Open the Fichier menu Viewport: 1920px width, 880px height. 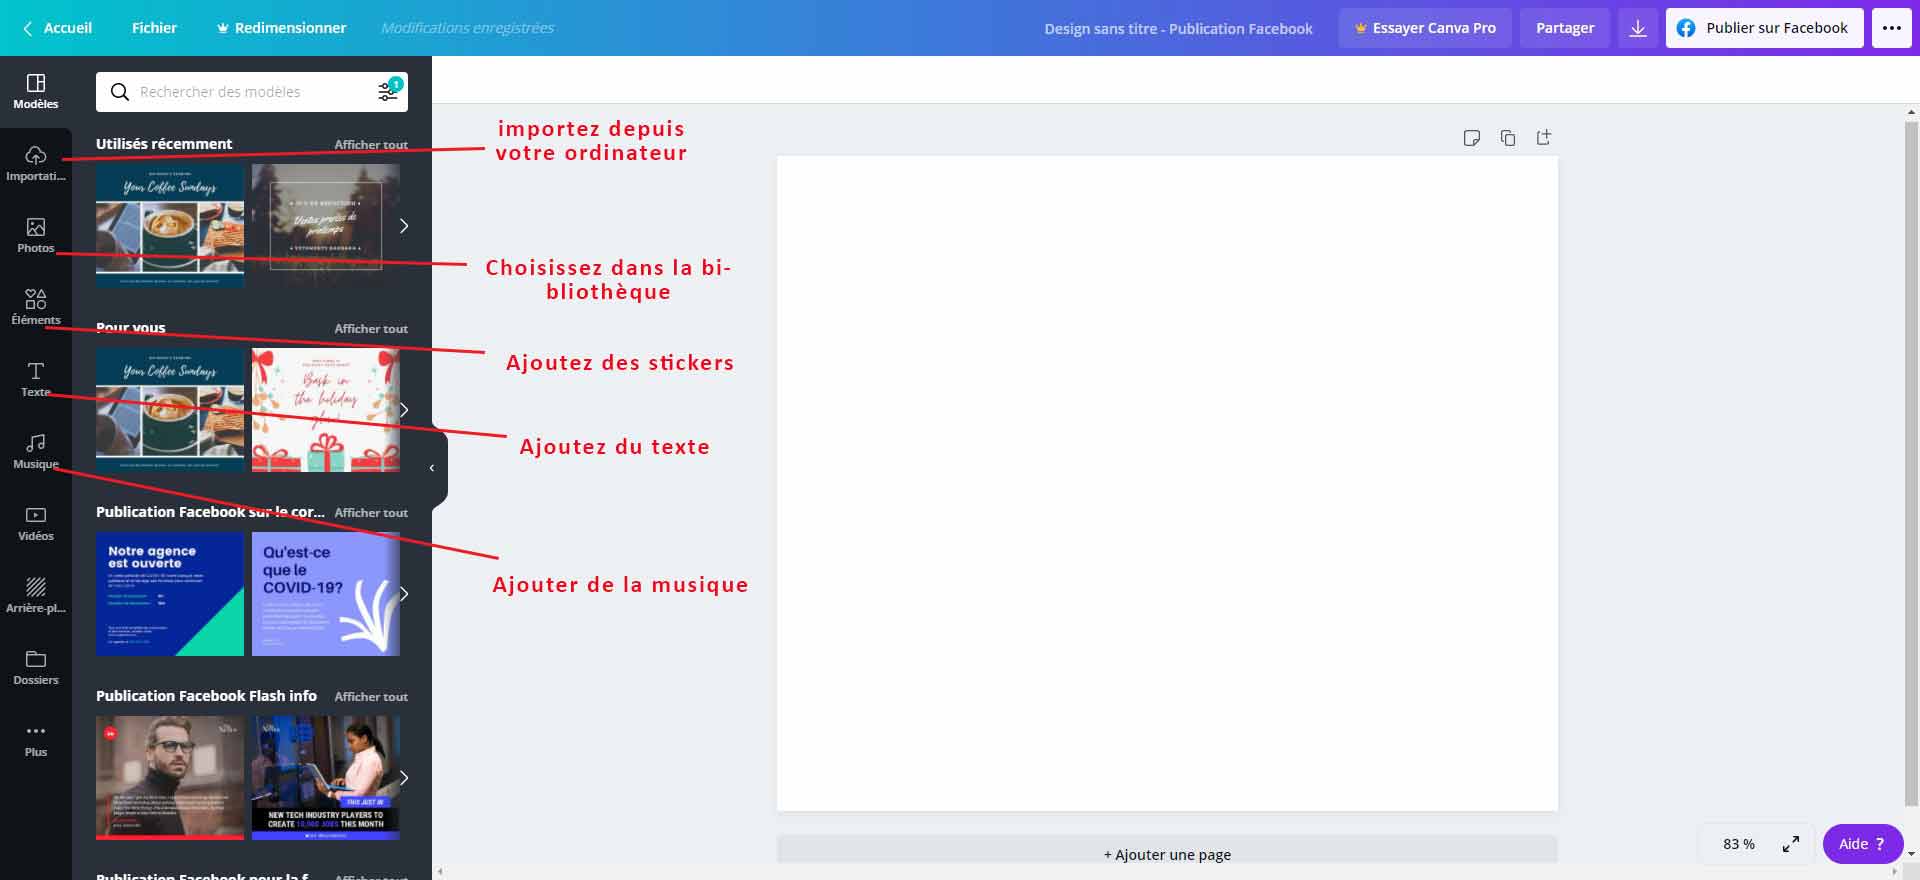[154, 28]
